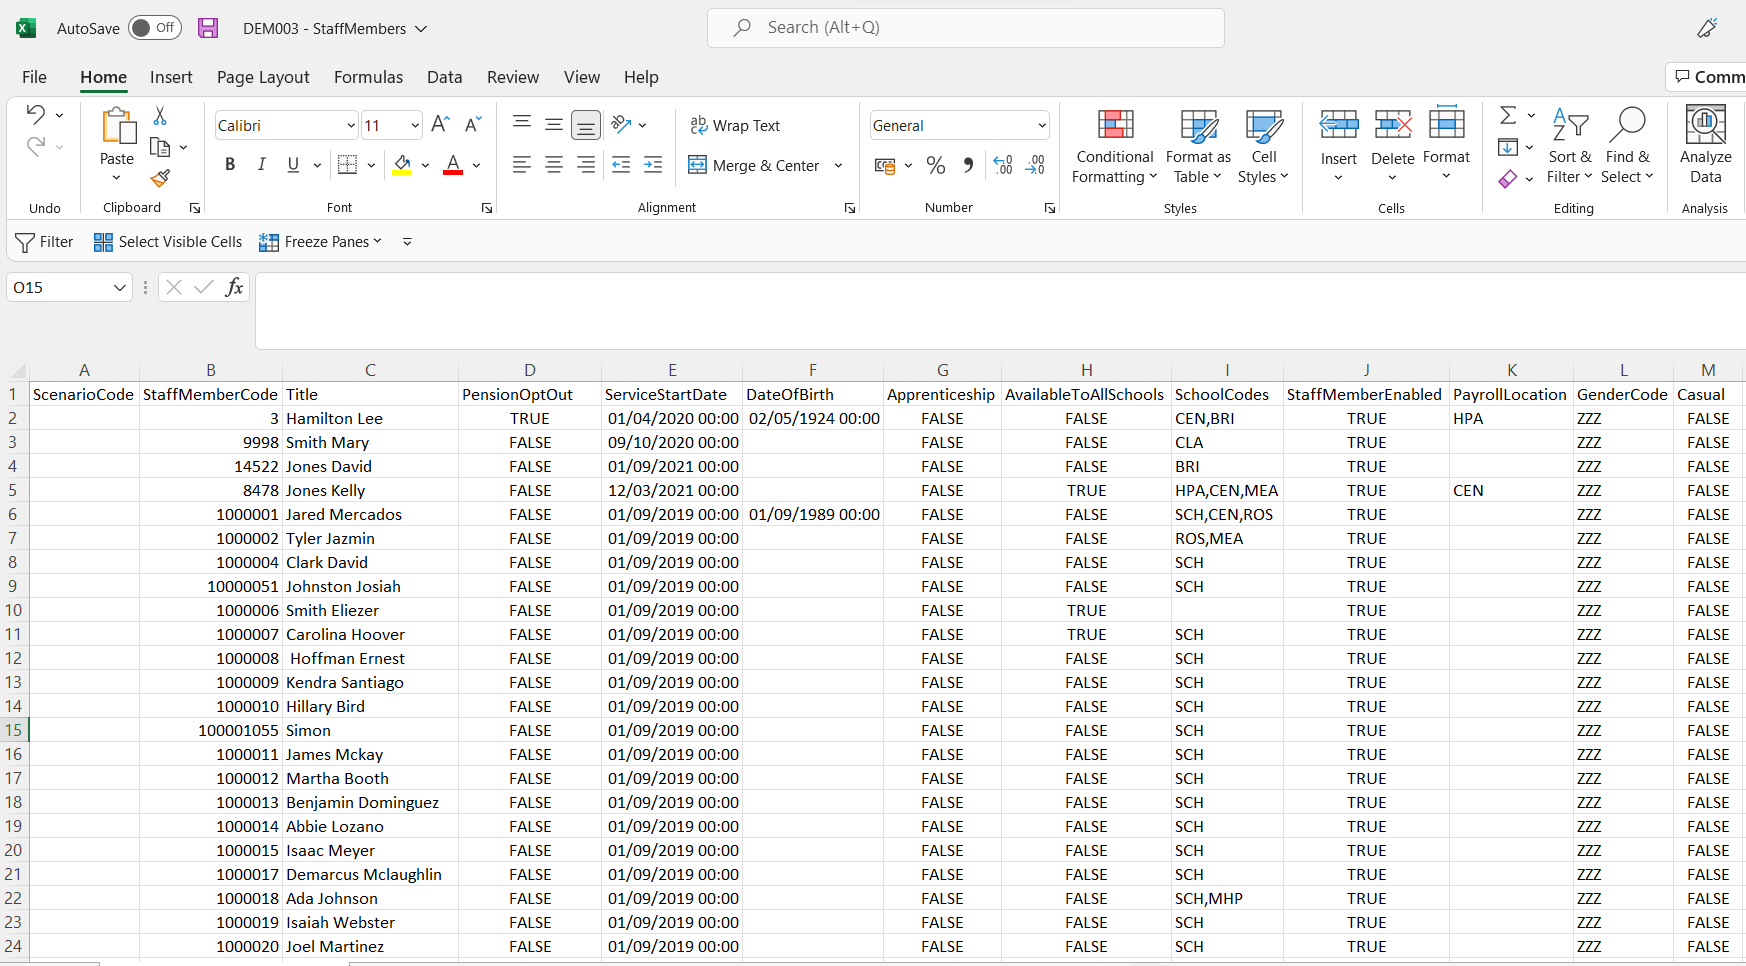1746x966 pixels.
Task: Click the Save icon in title bar
Action: (x=208, y=28)
